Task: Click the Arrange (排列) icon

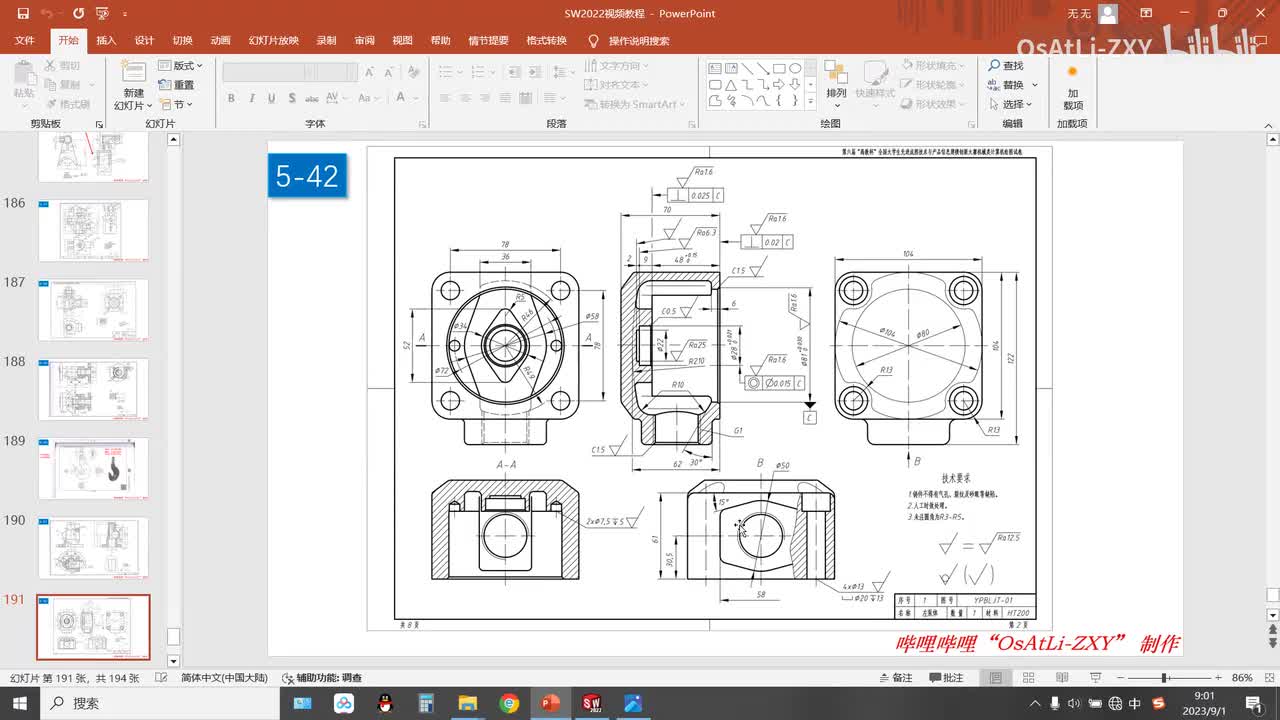Action: pos(836,72)
